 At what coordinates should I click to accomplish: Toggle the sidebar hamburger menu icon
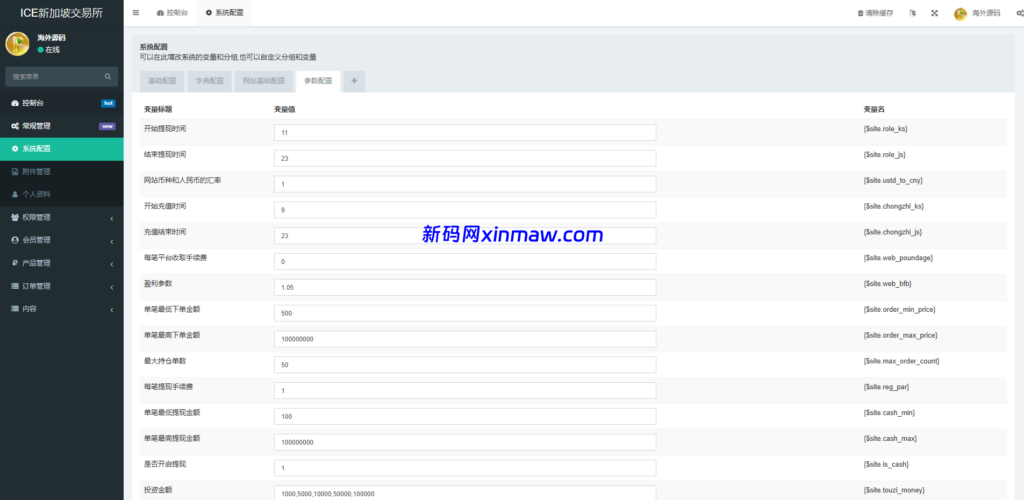[136, 13]
